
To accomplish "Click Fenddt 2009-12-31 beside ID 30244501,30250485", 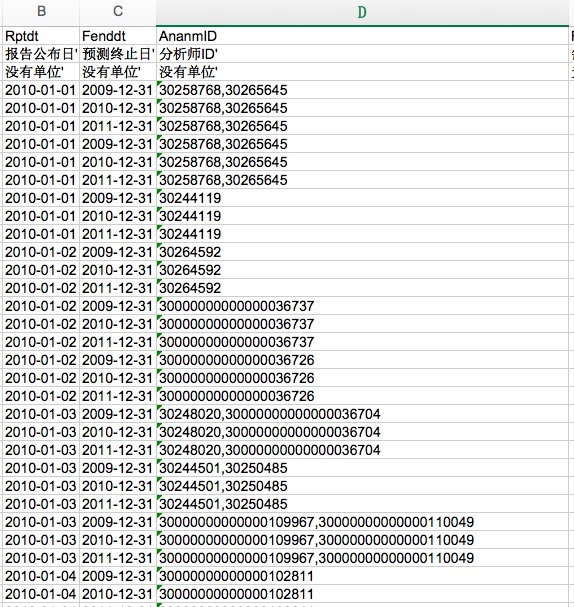I will point(118,468).
